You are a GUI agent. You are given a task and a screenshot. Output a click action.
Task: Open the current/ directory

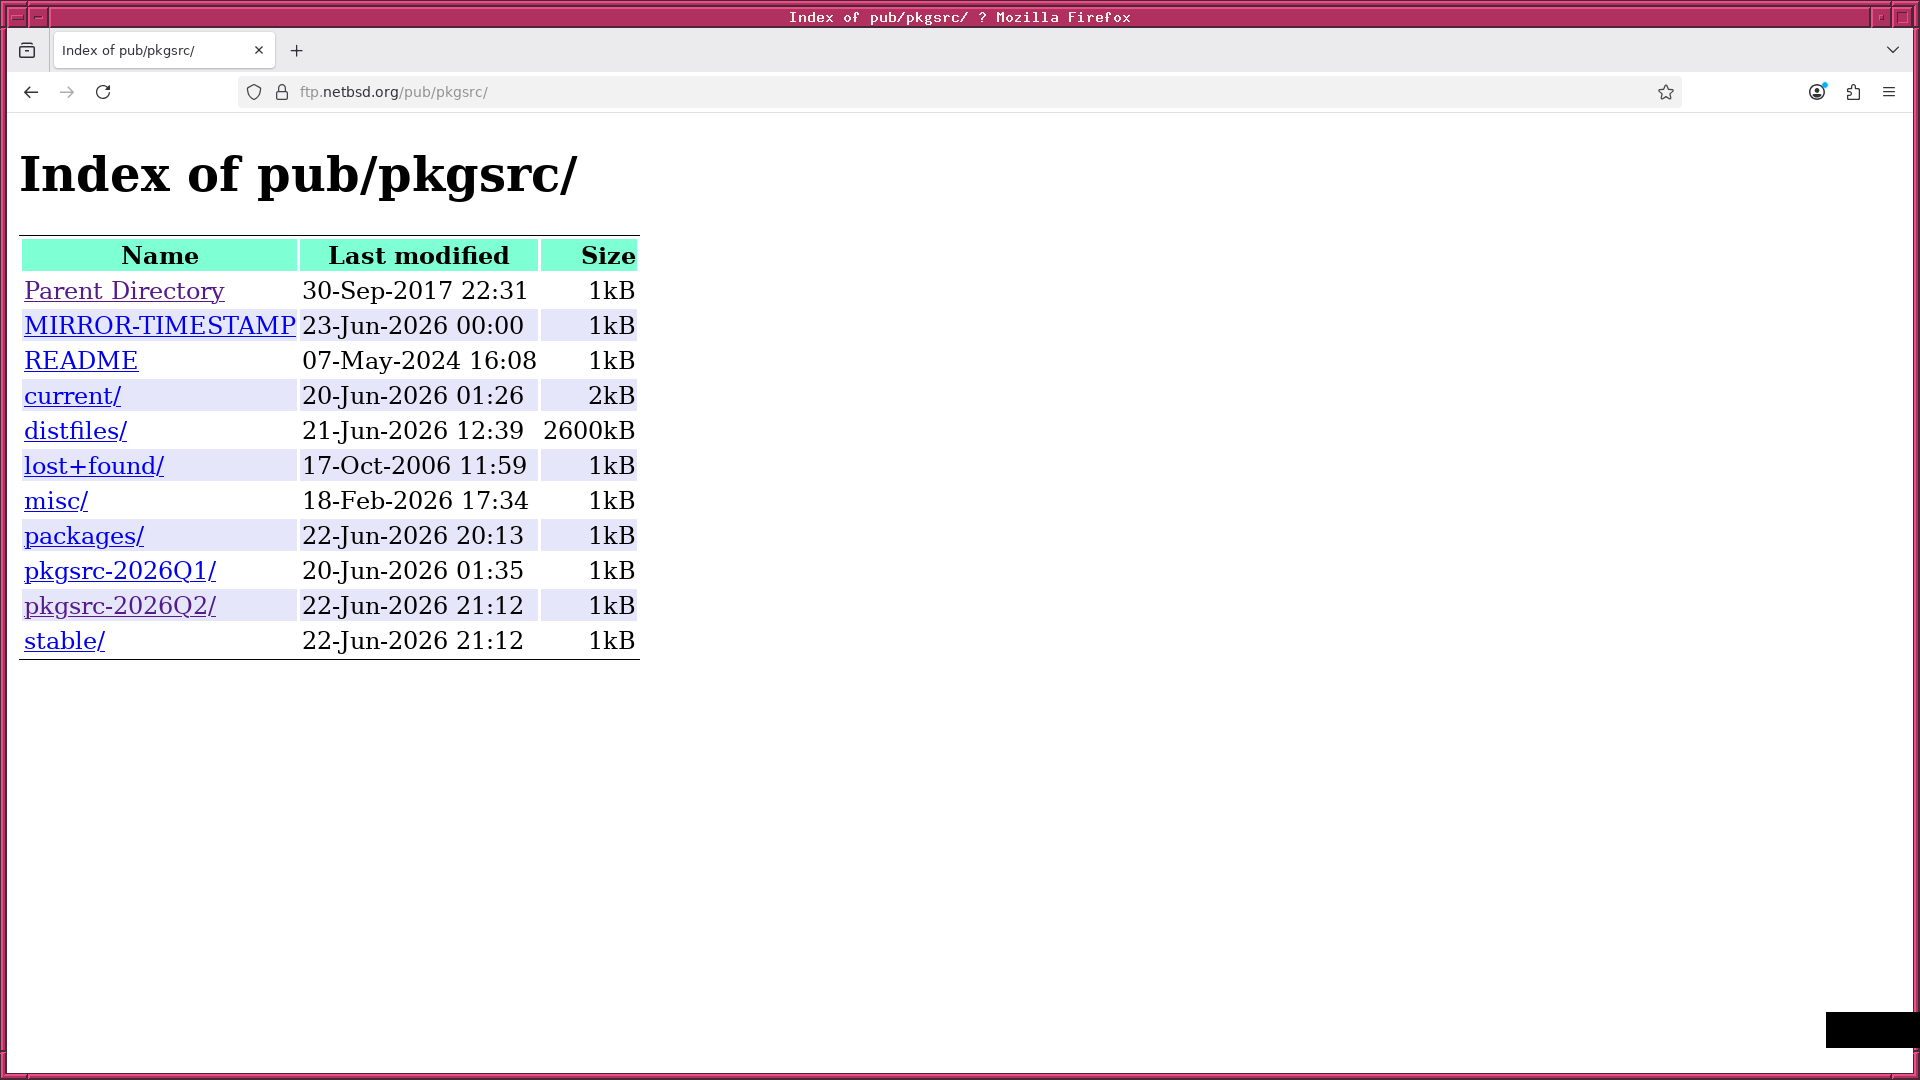pyautogui.click(x=72, y=396)
